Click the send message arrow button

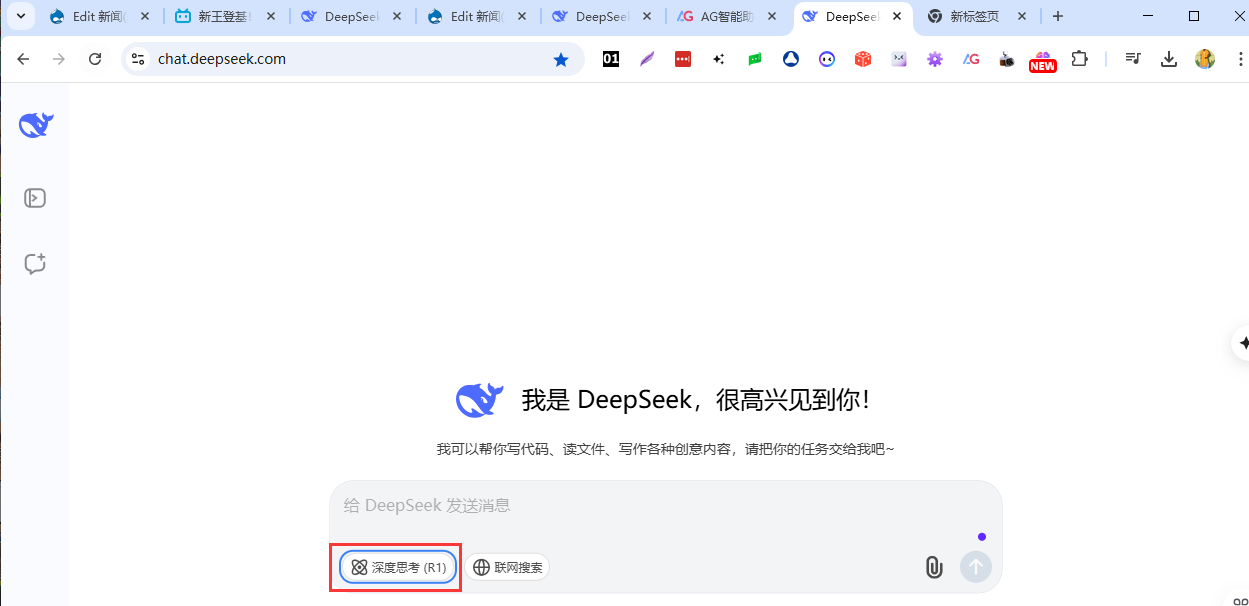click(976, 567)
